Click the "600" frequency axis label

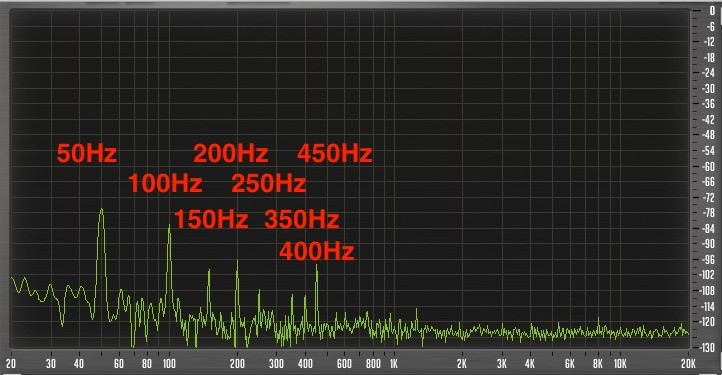click(x=344, y=364)
